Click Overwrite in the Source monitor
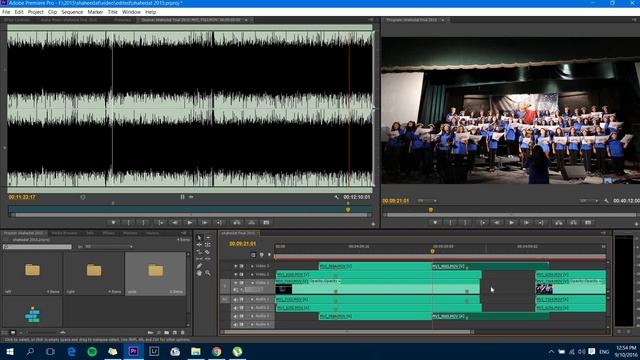The image size is (640, 360). 251,223
